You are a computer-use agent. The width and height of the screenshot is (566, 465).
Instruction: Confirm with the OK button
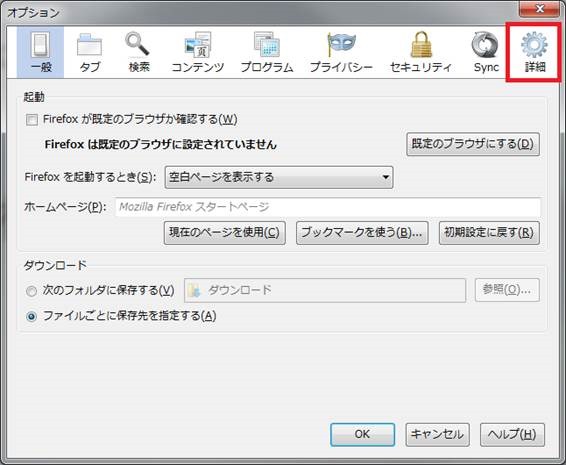(362, 435)
